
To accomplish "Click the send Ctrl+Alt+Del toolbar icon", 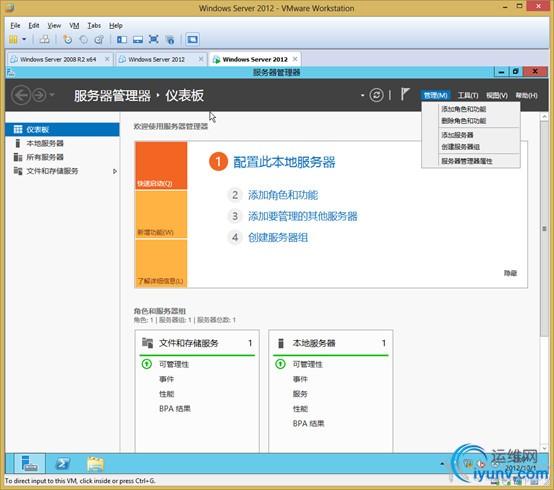I will click(x=45, y=39).
